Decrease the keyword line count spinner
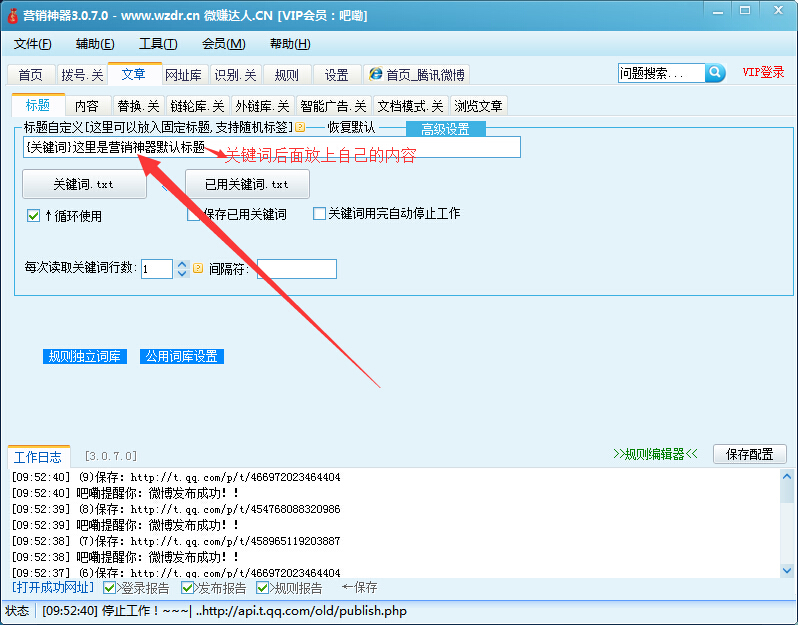The width and height of the screenshot is (798, 625). [x=182, y=273]
